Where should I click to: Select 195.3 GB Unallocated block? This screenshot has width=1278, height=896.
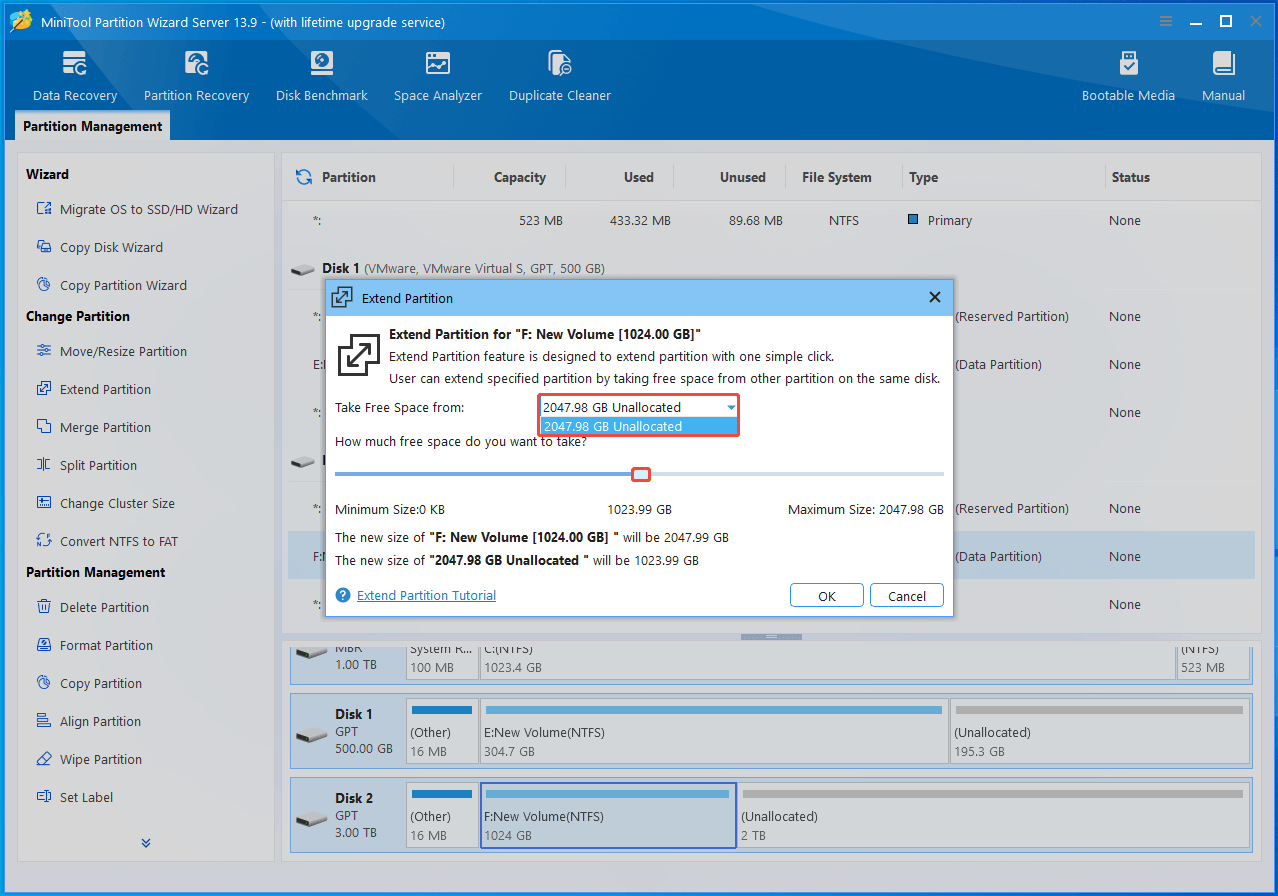point(1099,732)
